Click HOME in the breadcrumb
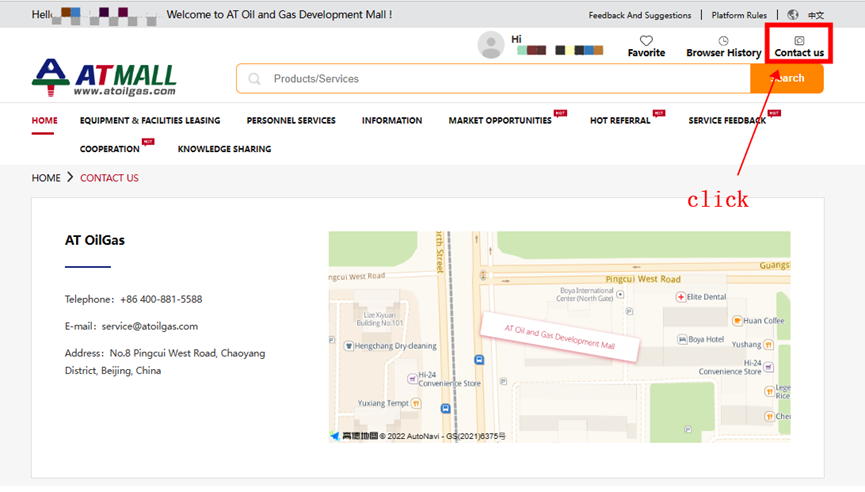865x492 pixels. pyautogui.click(x=46, y=178)
